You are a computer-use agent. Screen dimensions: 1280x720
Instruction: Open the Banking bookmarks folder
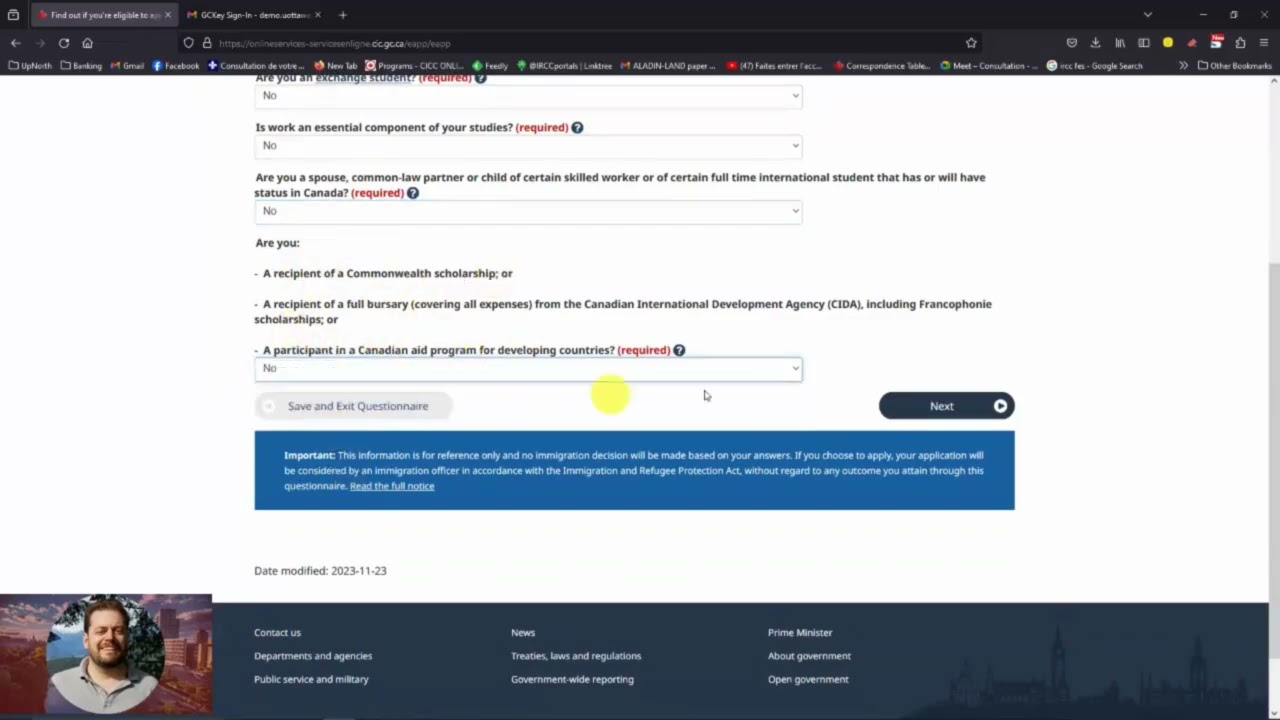[81, 66]
